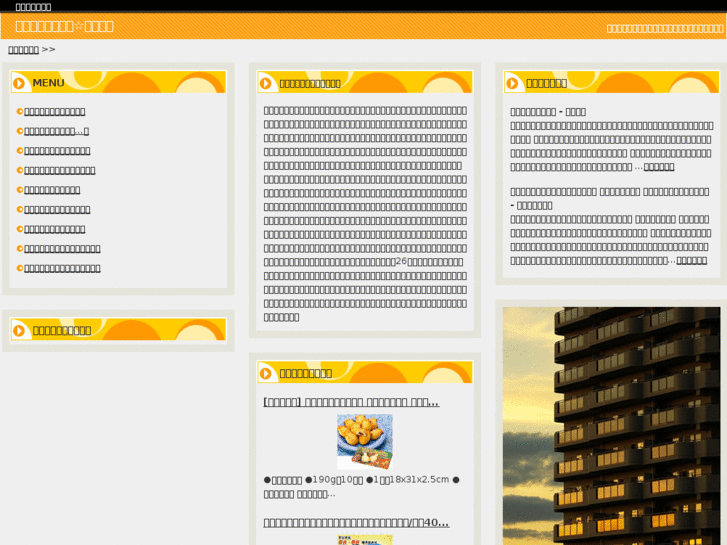
Task: Click the apartment building sunset photo
Action: point(612,426)
